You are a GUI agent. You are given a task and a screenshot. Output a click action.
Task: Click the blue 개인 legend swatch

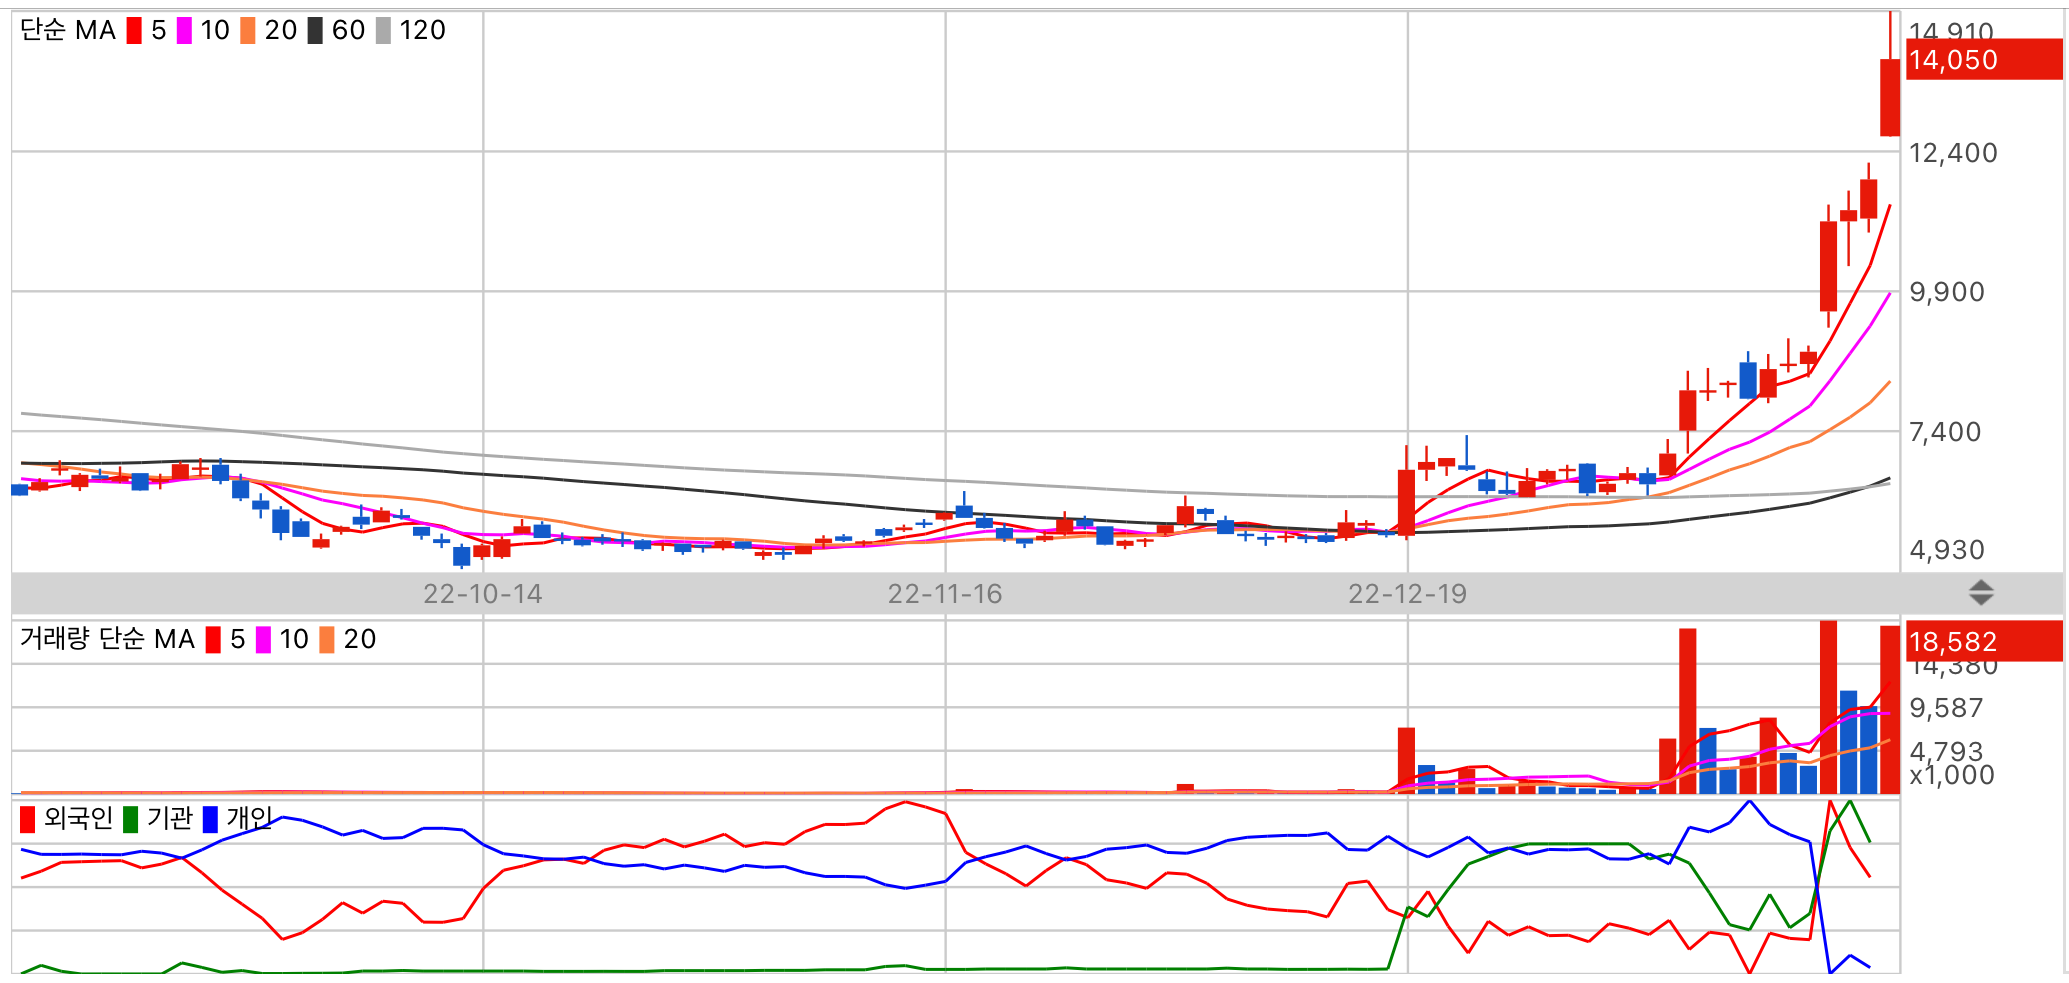(x=210, y=820)
